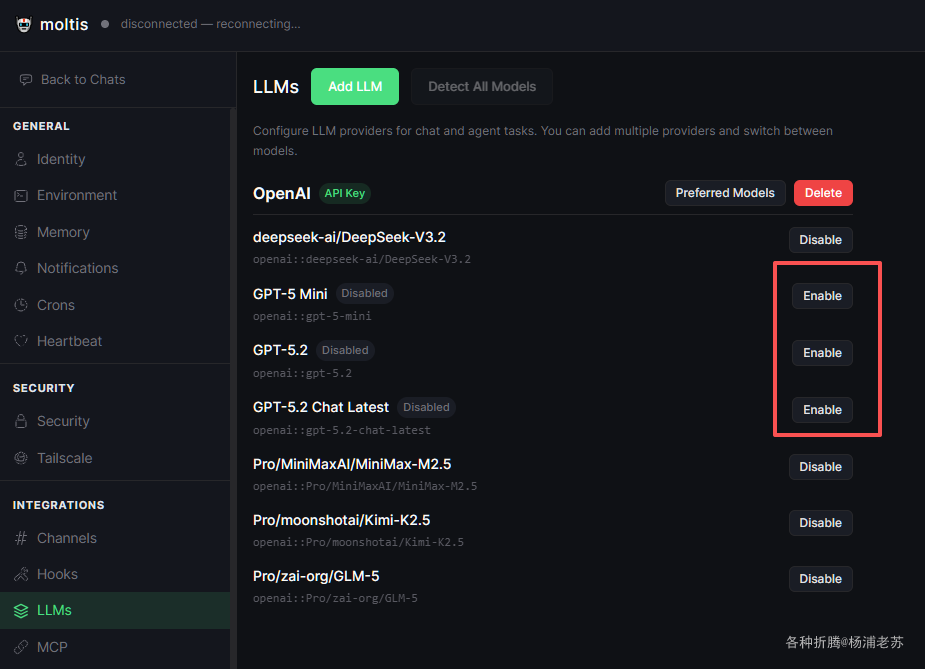Image resolution: width=925 pixels, height=669 pixels.
Task: Open the Security settings page
Action: [115, 421]
